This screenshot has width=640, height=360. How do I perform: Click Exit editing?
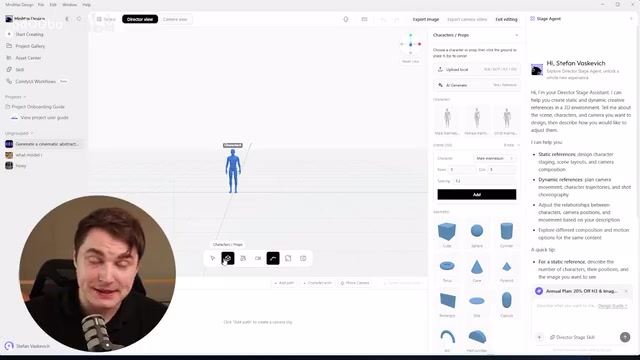coord(506,19)
